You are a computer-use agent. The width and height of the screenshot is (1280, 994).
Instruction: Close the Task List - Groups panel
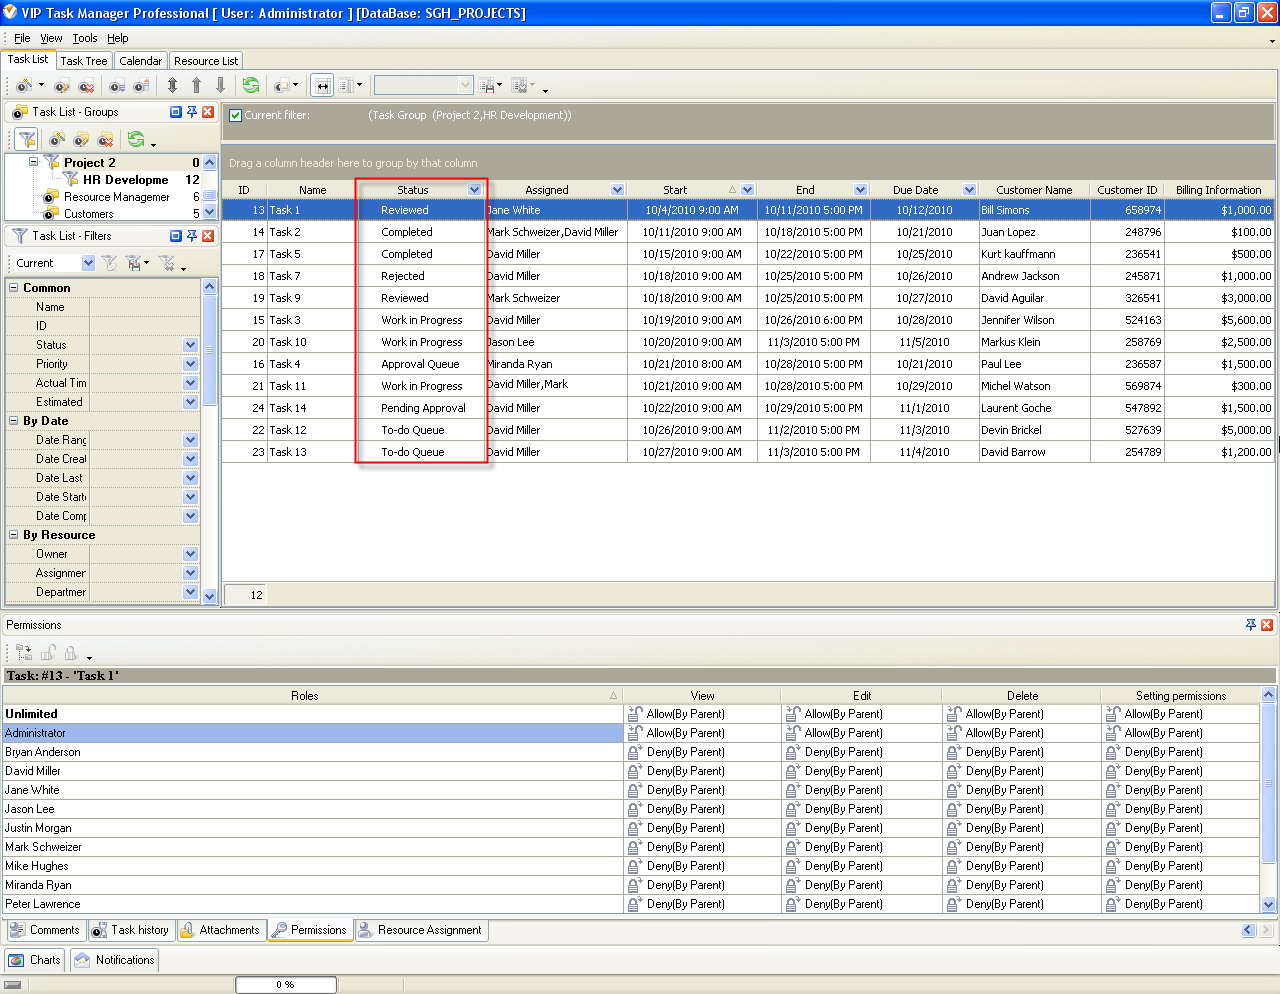click(x=208, y=112)
